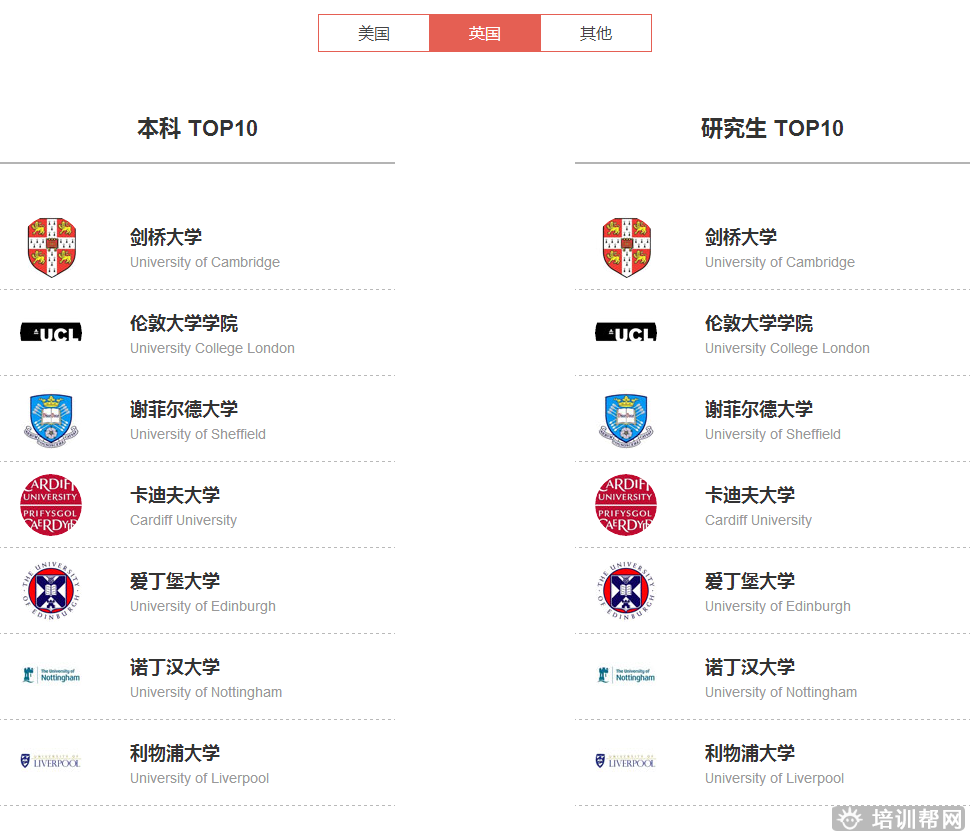Click 'University of Nottingham' text under 本科 TOP10

click(206, 692)
